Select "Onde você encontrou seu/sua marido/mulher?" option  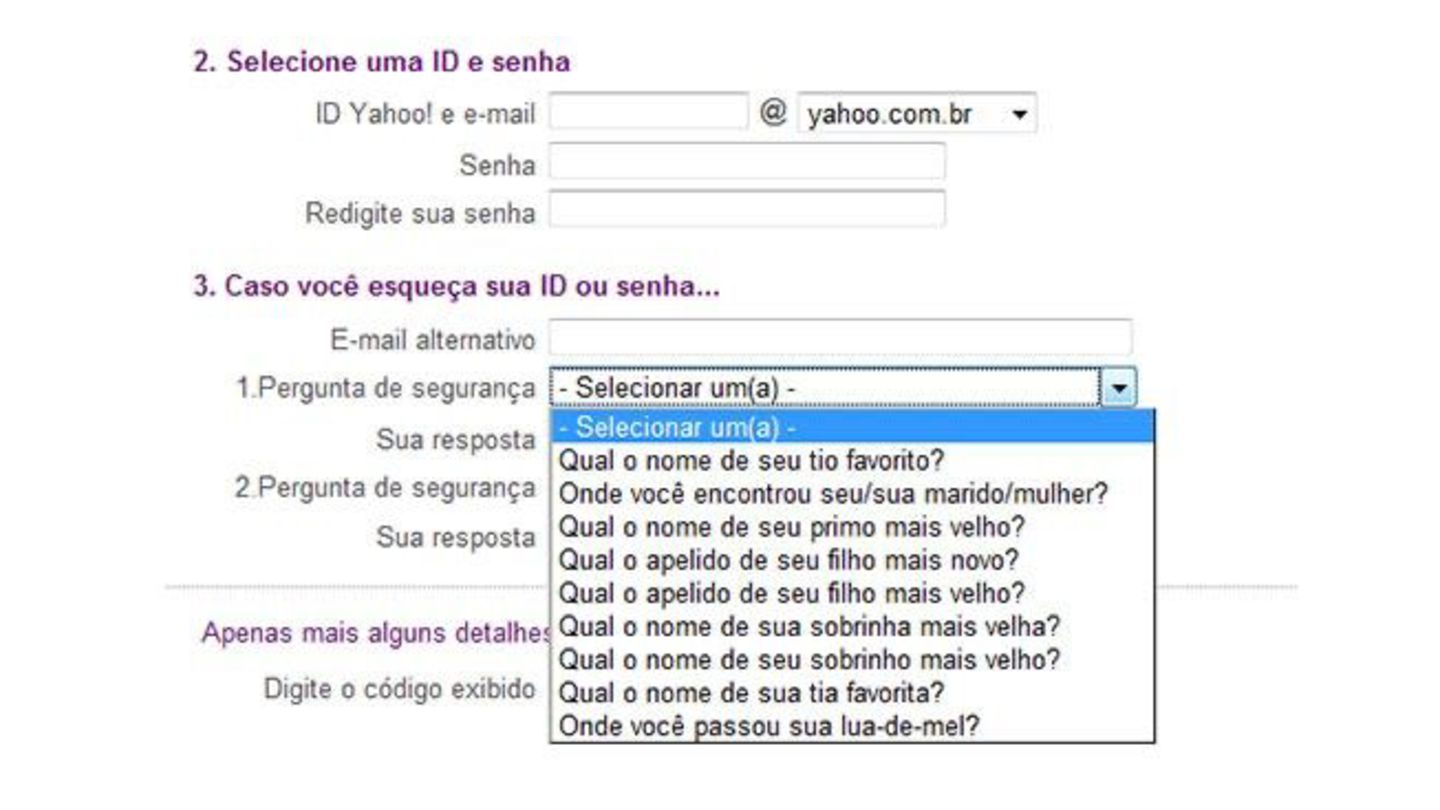(833, 493)
